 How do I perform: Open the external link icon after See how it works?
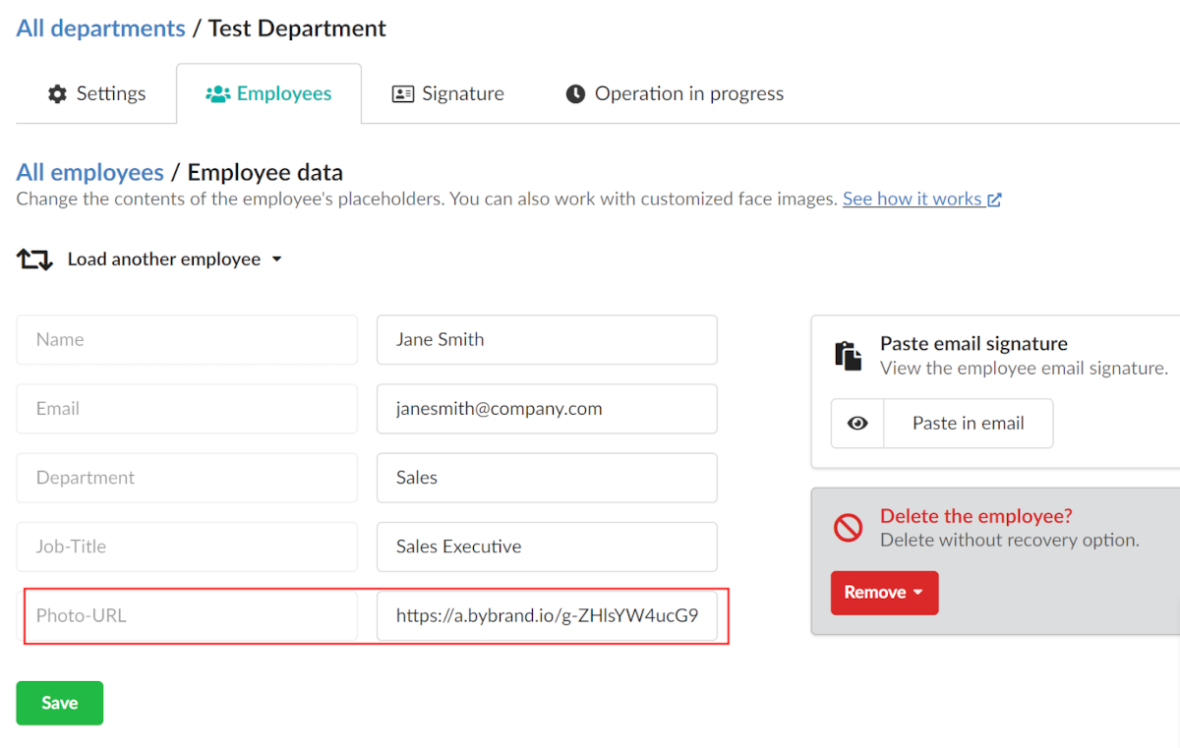[993, 198]
